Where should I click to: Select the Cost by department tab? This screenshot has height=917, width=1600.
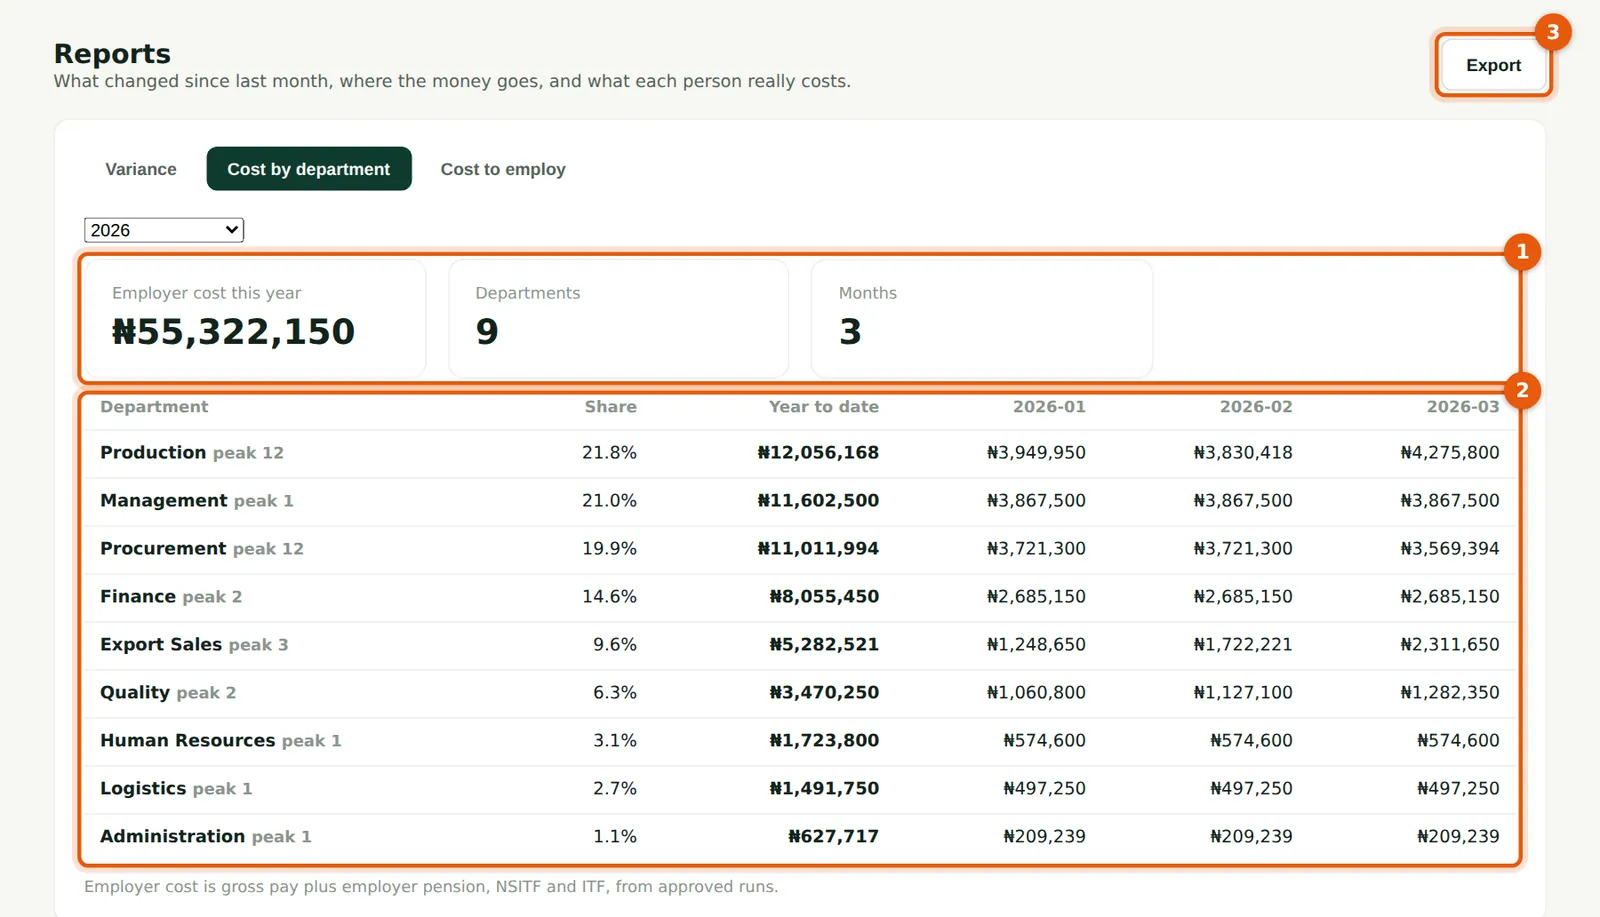(309, 169)
